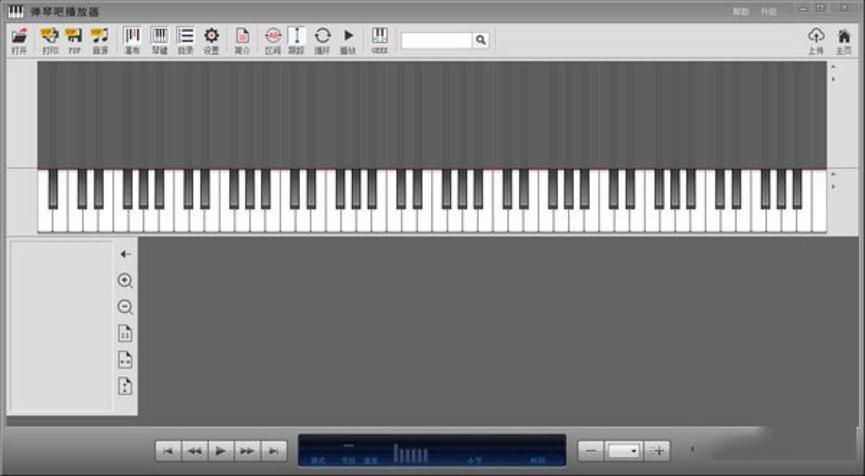Image resolution: width=865 pixels, height=476 pixels.
Task: Collapse side panel with left arrow icon
Action: point(125,254)
